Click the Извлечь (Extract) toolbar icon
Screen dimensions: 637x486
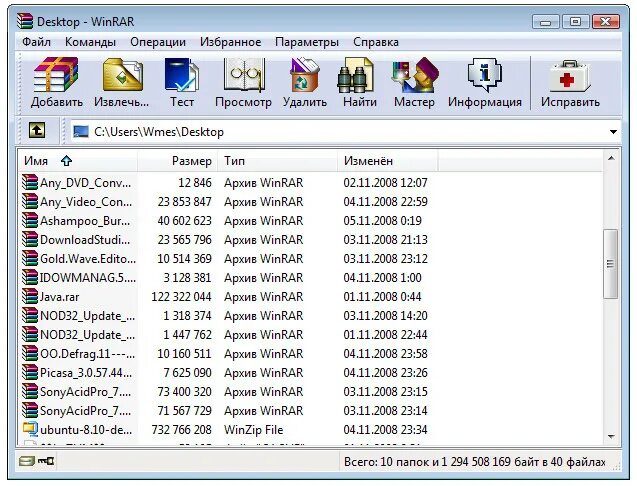(x=122, y=75)
